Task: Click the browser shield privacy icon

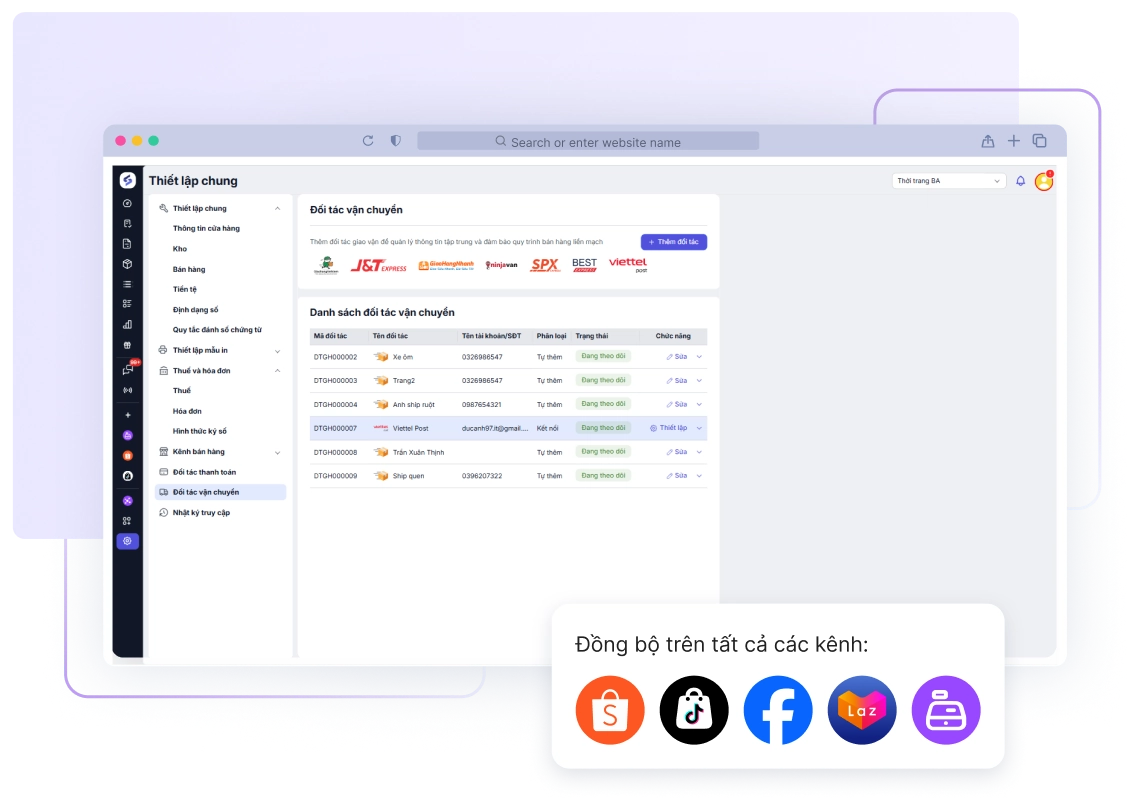Action: tap(395, 141)
